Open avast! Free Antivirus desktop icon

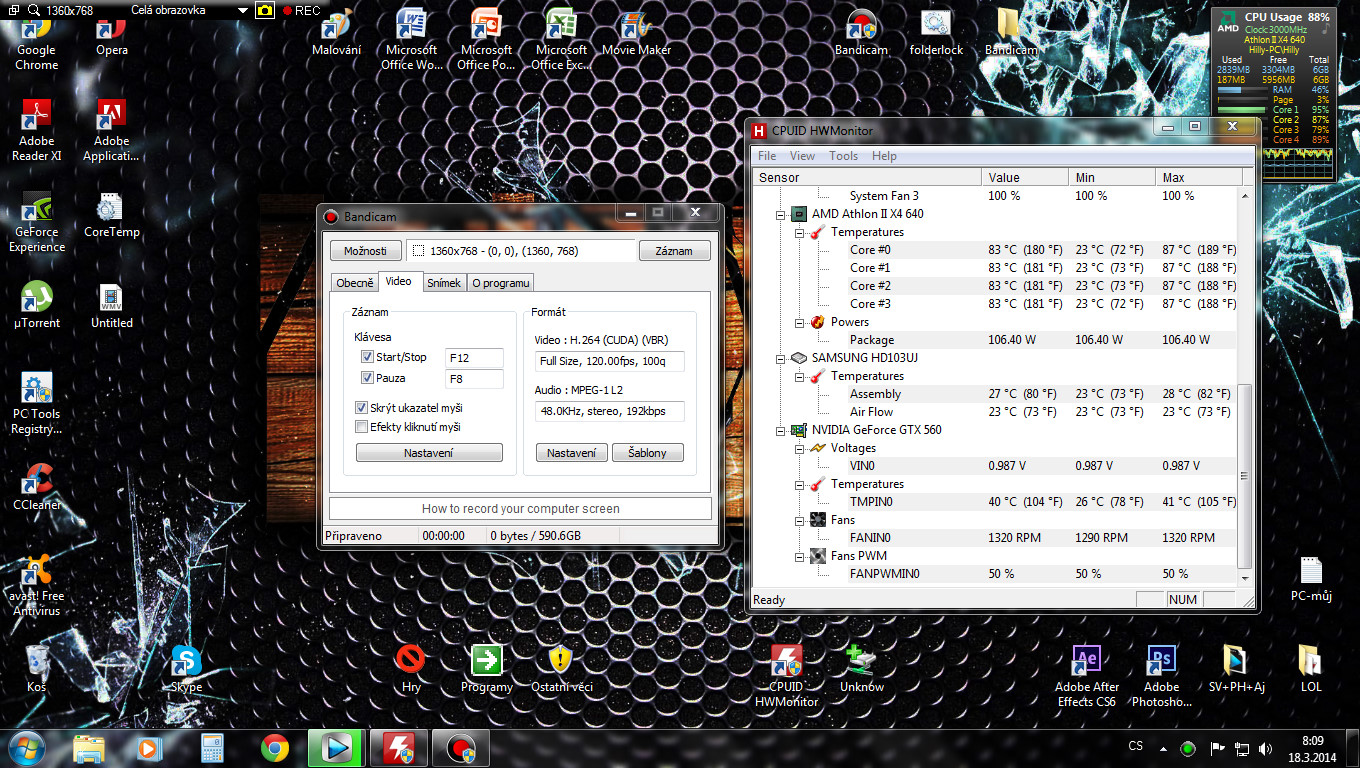coord(36,586)
